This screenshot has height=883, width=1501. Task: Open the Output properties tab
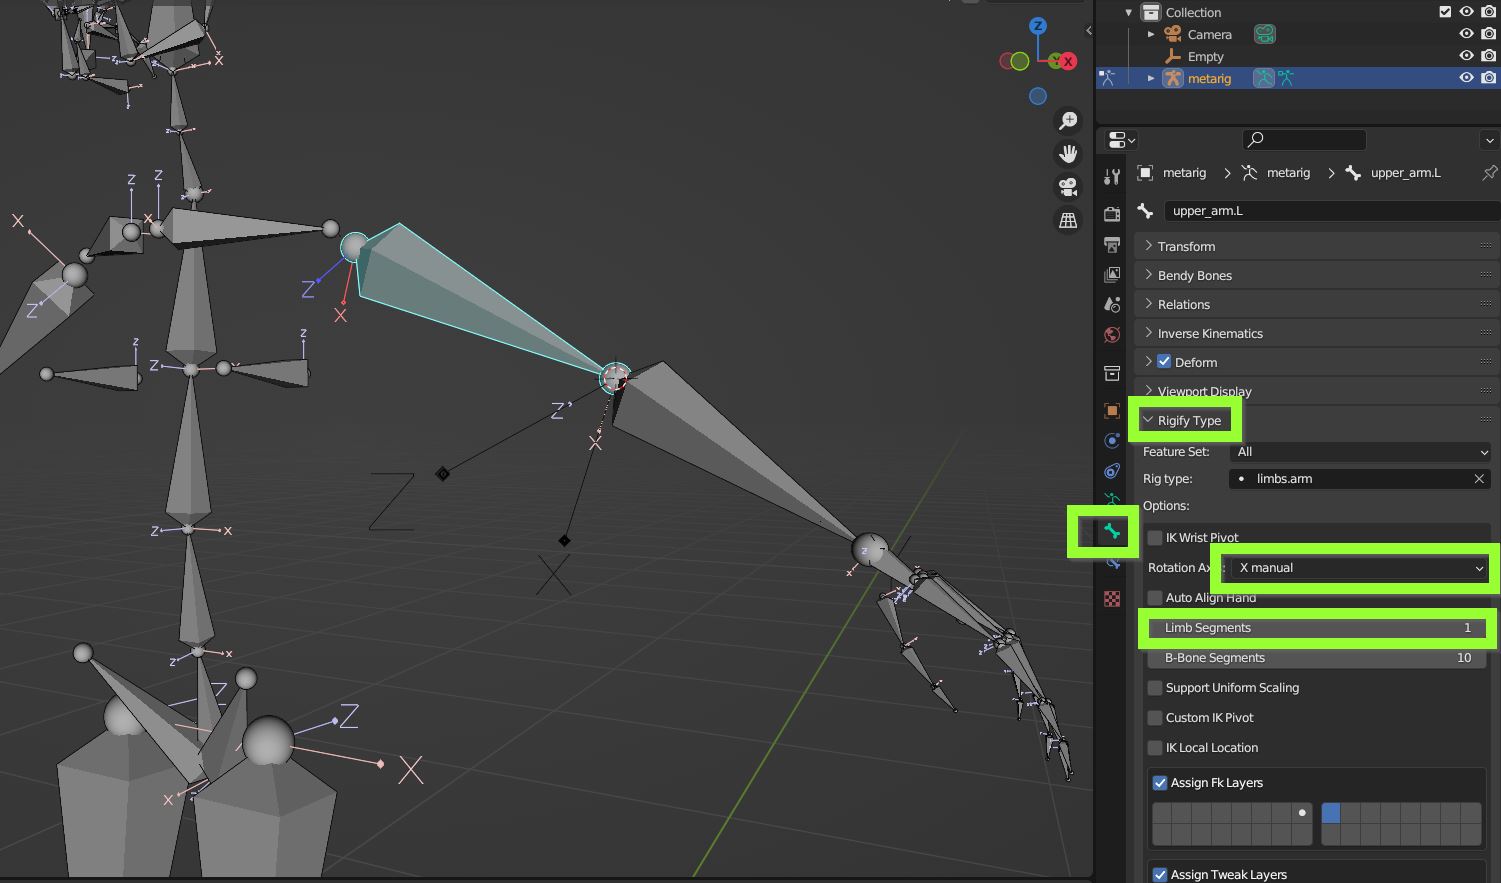coord(1112,244)
